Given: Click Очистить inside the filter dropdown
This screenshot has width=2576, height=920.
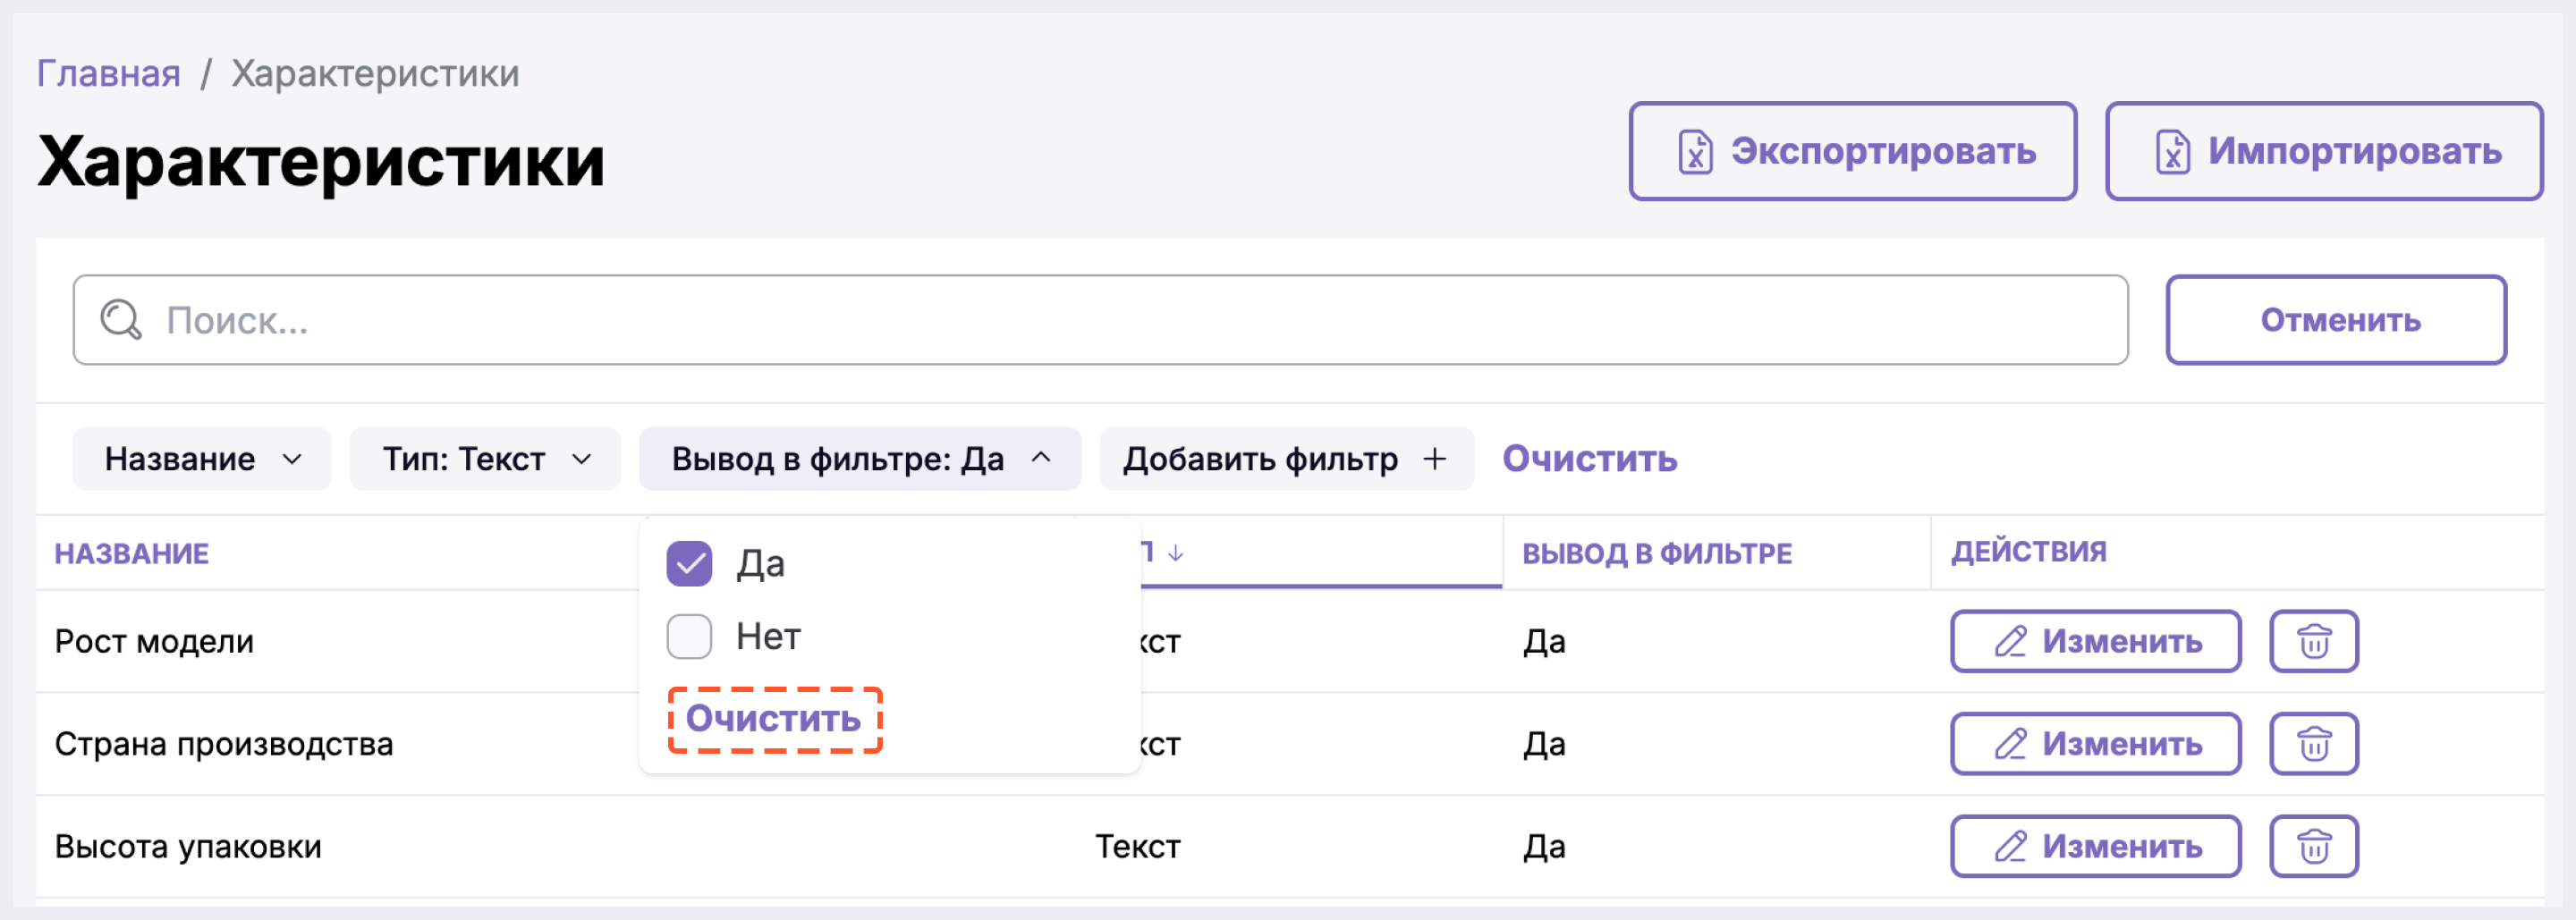Looking at the screenshot, I should pos(774,719).
